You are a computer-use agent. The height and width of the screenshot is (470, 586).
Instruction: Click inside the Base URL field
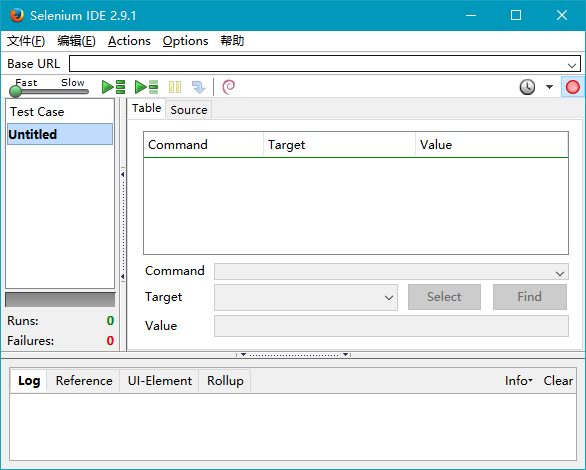[324, 64]
